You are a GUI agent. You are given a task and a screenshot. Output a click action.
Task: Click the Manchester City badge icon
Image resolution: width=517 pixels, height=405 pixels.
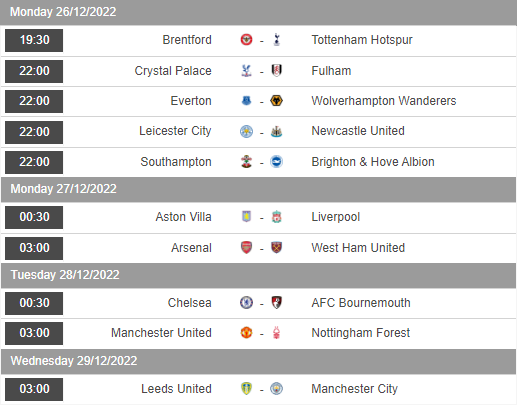(276, 389)
